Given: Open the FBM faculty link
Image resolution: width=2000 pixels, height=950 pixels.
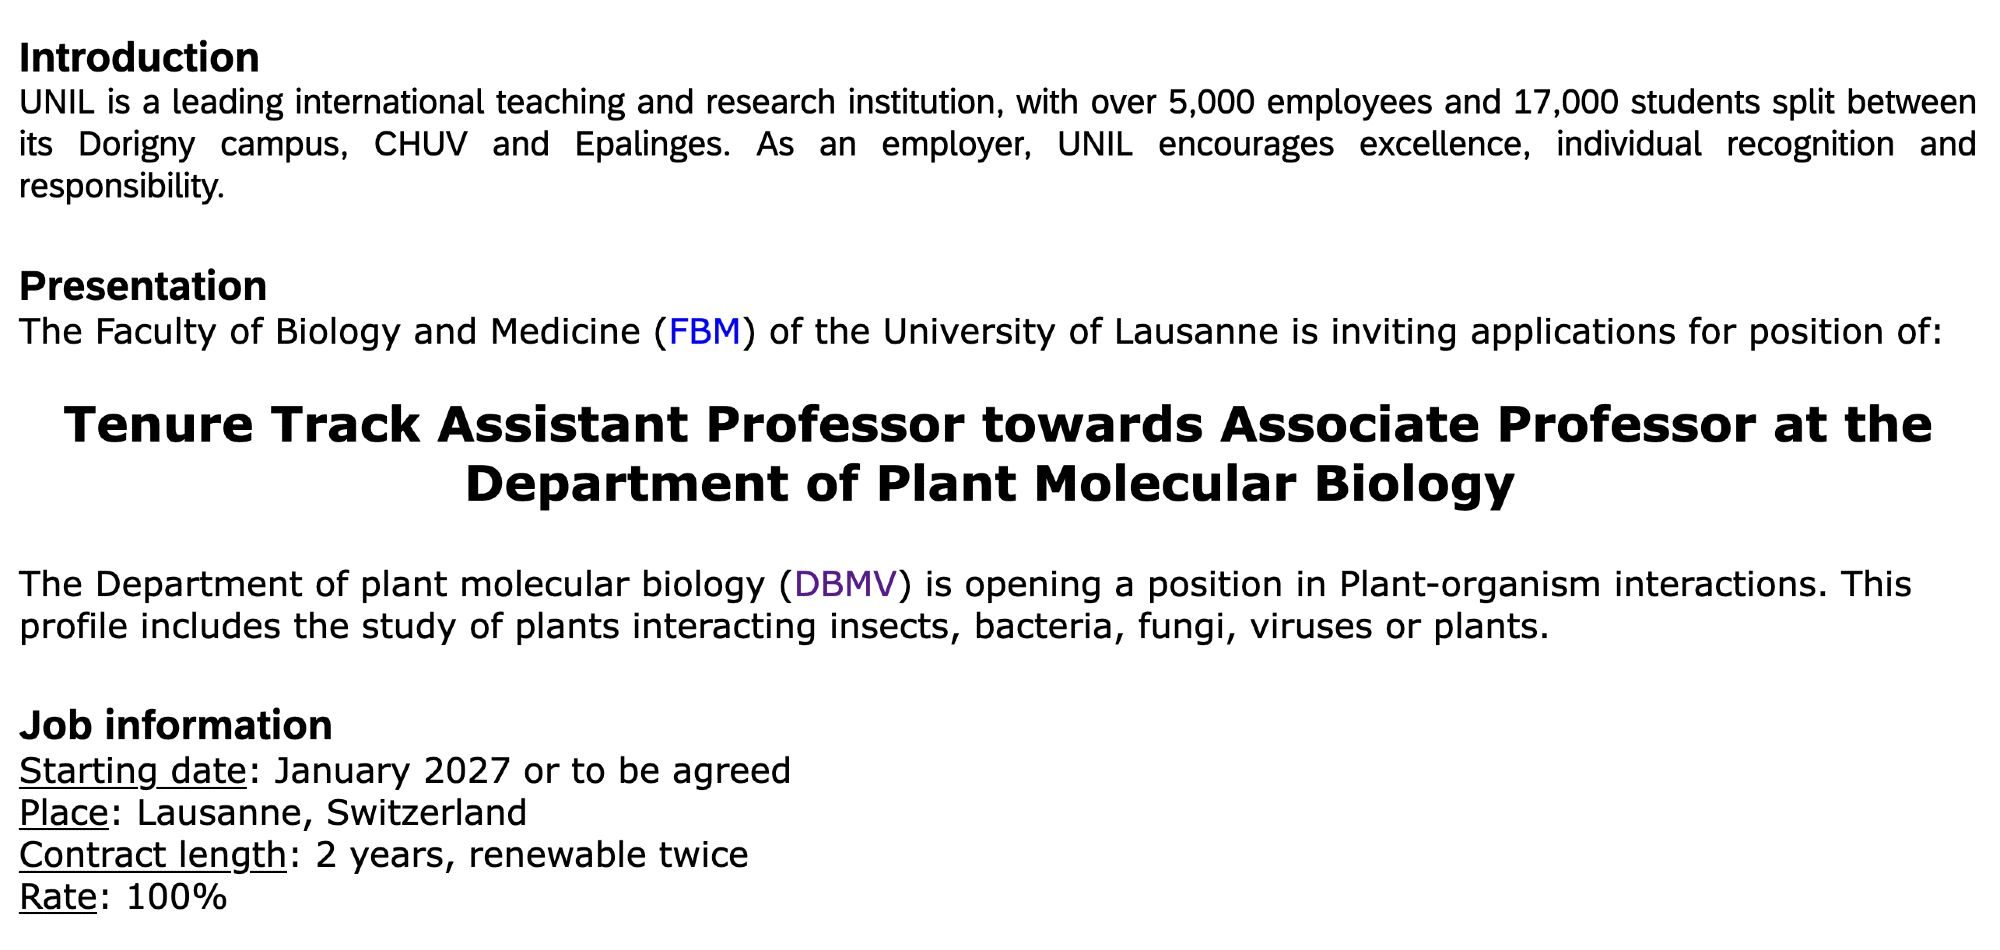Looking at the screenshot, I should coord(704,332).
